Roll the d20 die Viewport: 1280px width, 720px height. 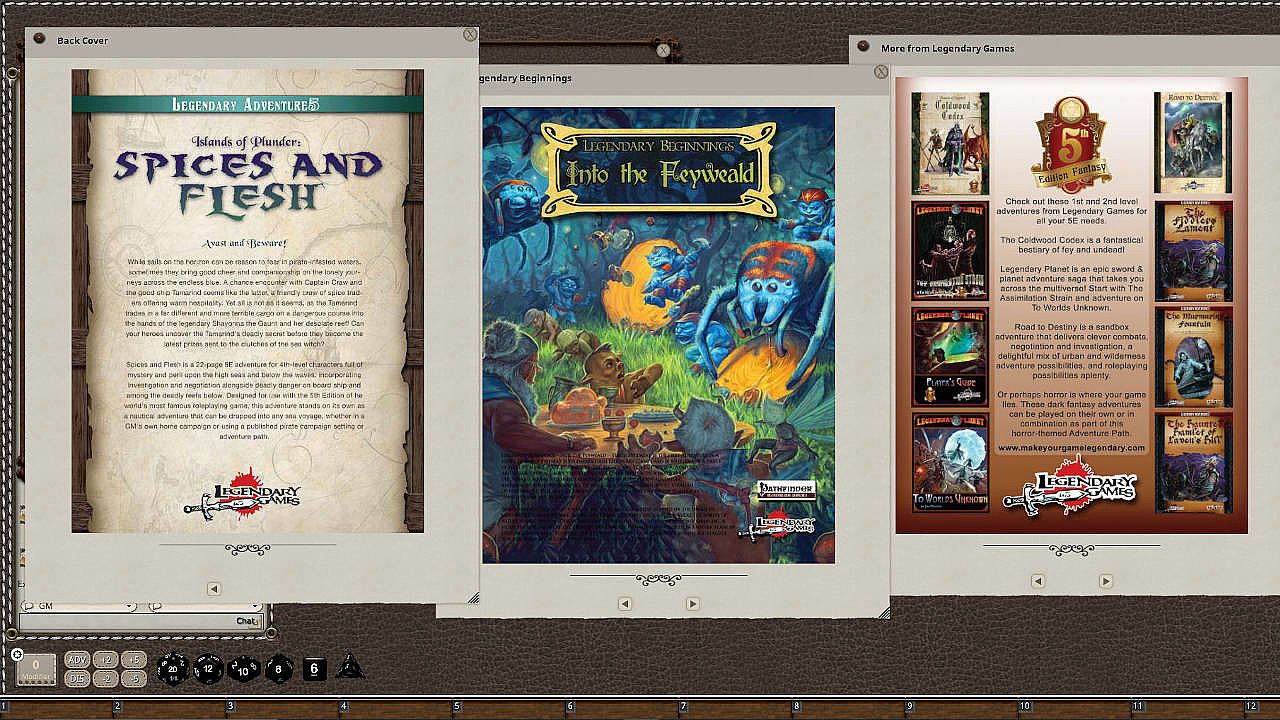(173, 669)
